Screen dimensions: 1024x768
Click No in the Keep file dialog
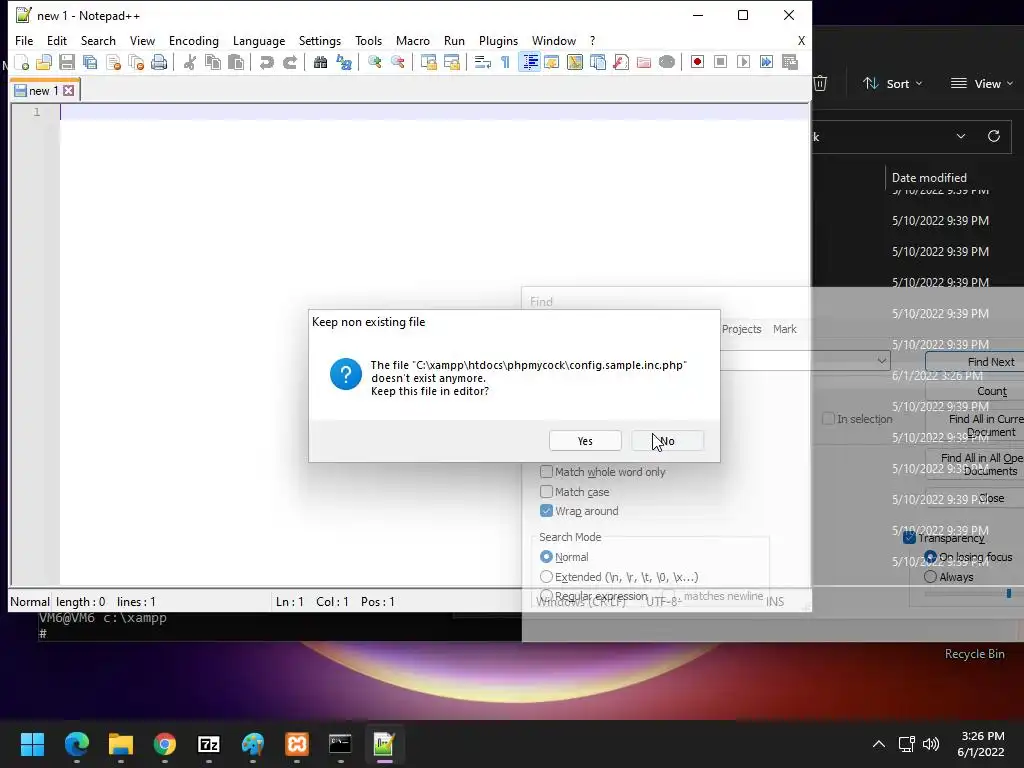click(x=667, y=441)
